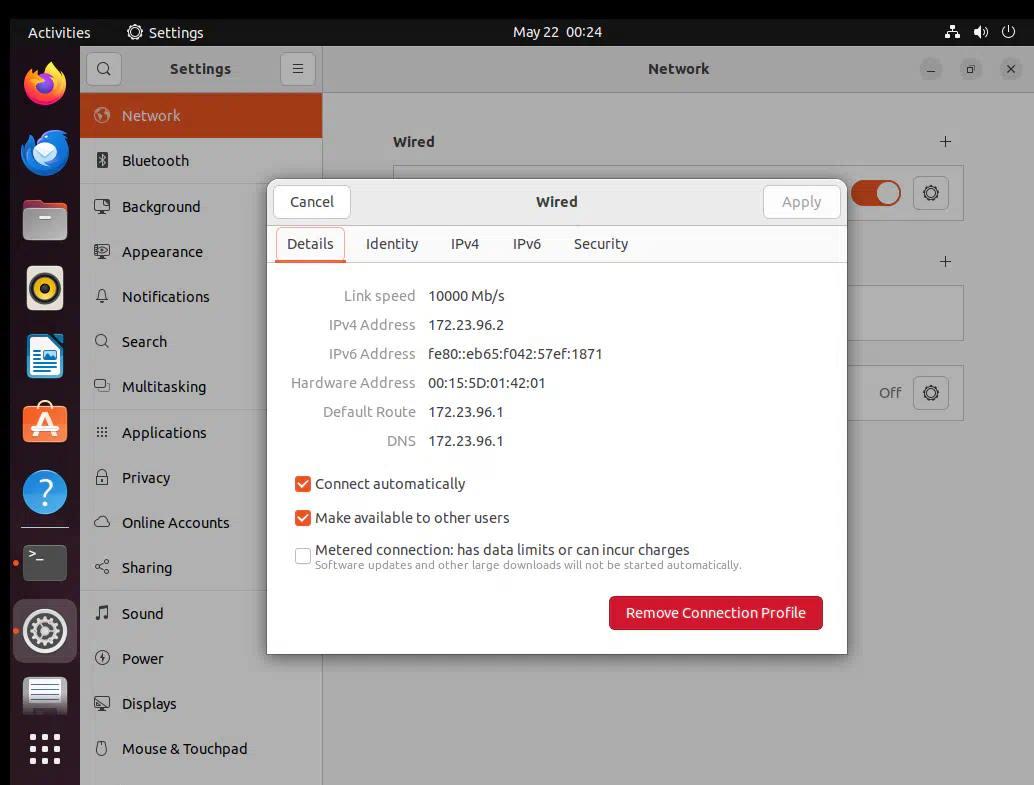Open the Settings hamburger menu
The image size is (1034, 785).
click(x=298, y=69)
